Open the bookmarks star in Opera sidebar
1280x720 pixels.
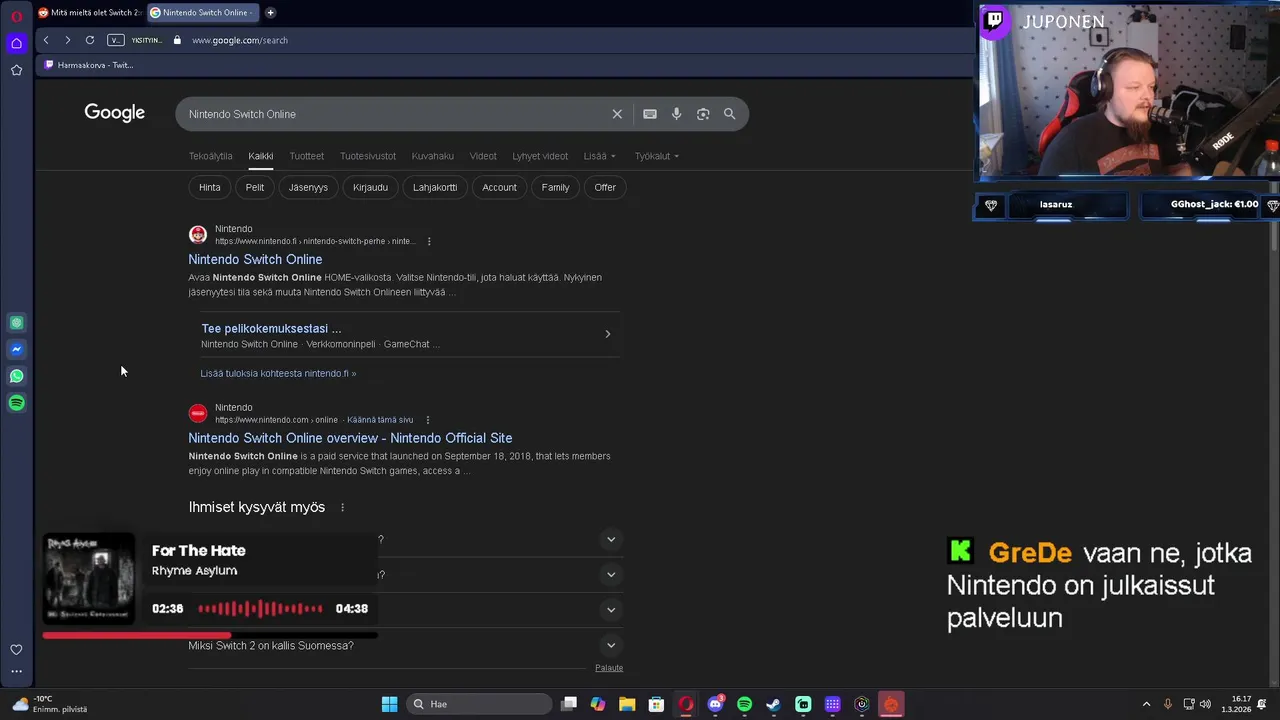[16, 70]
